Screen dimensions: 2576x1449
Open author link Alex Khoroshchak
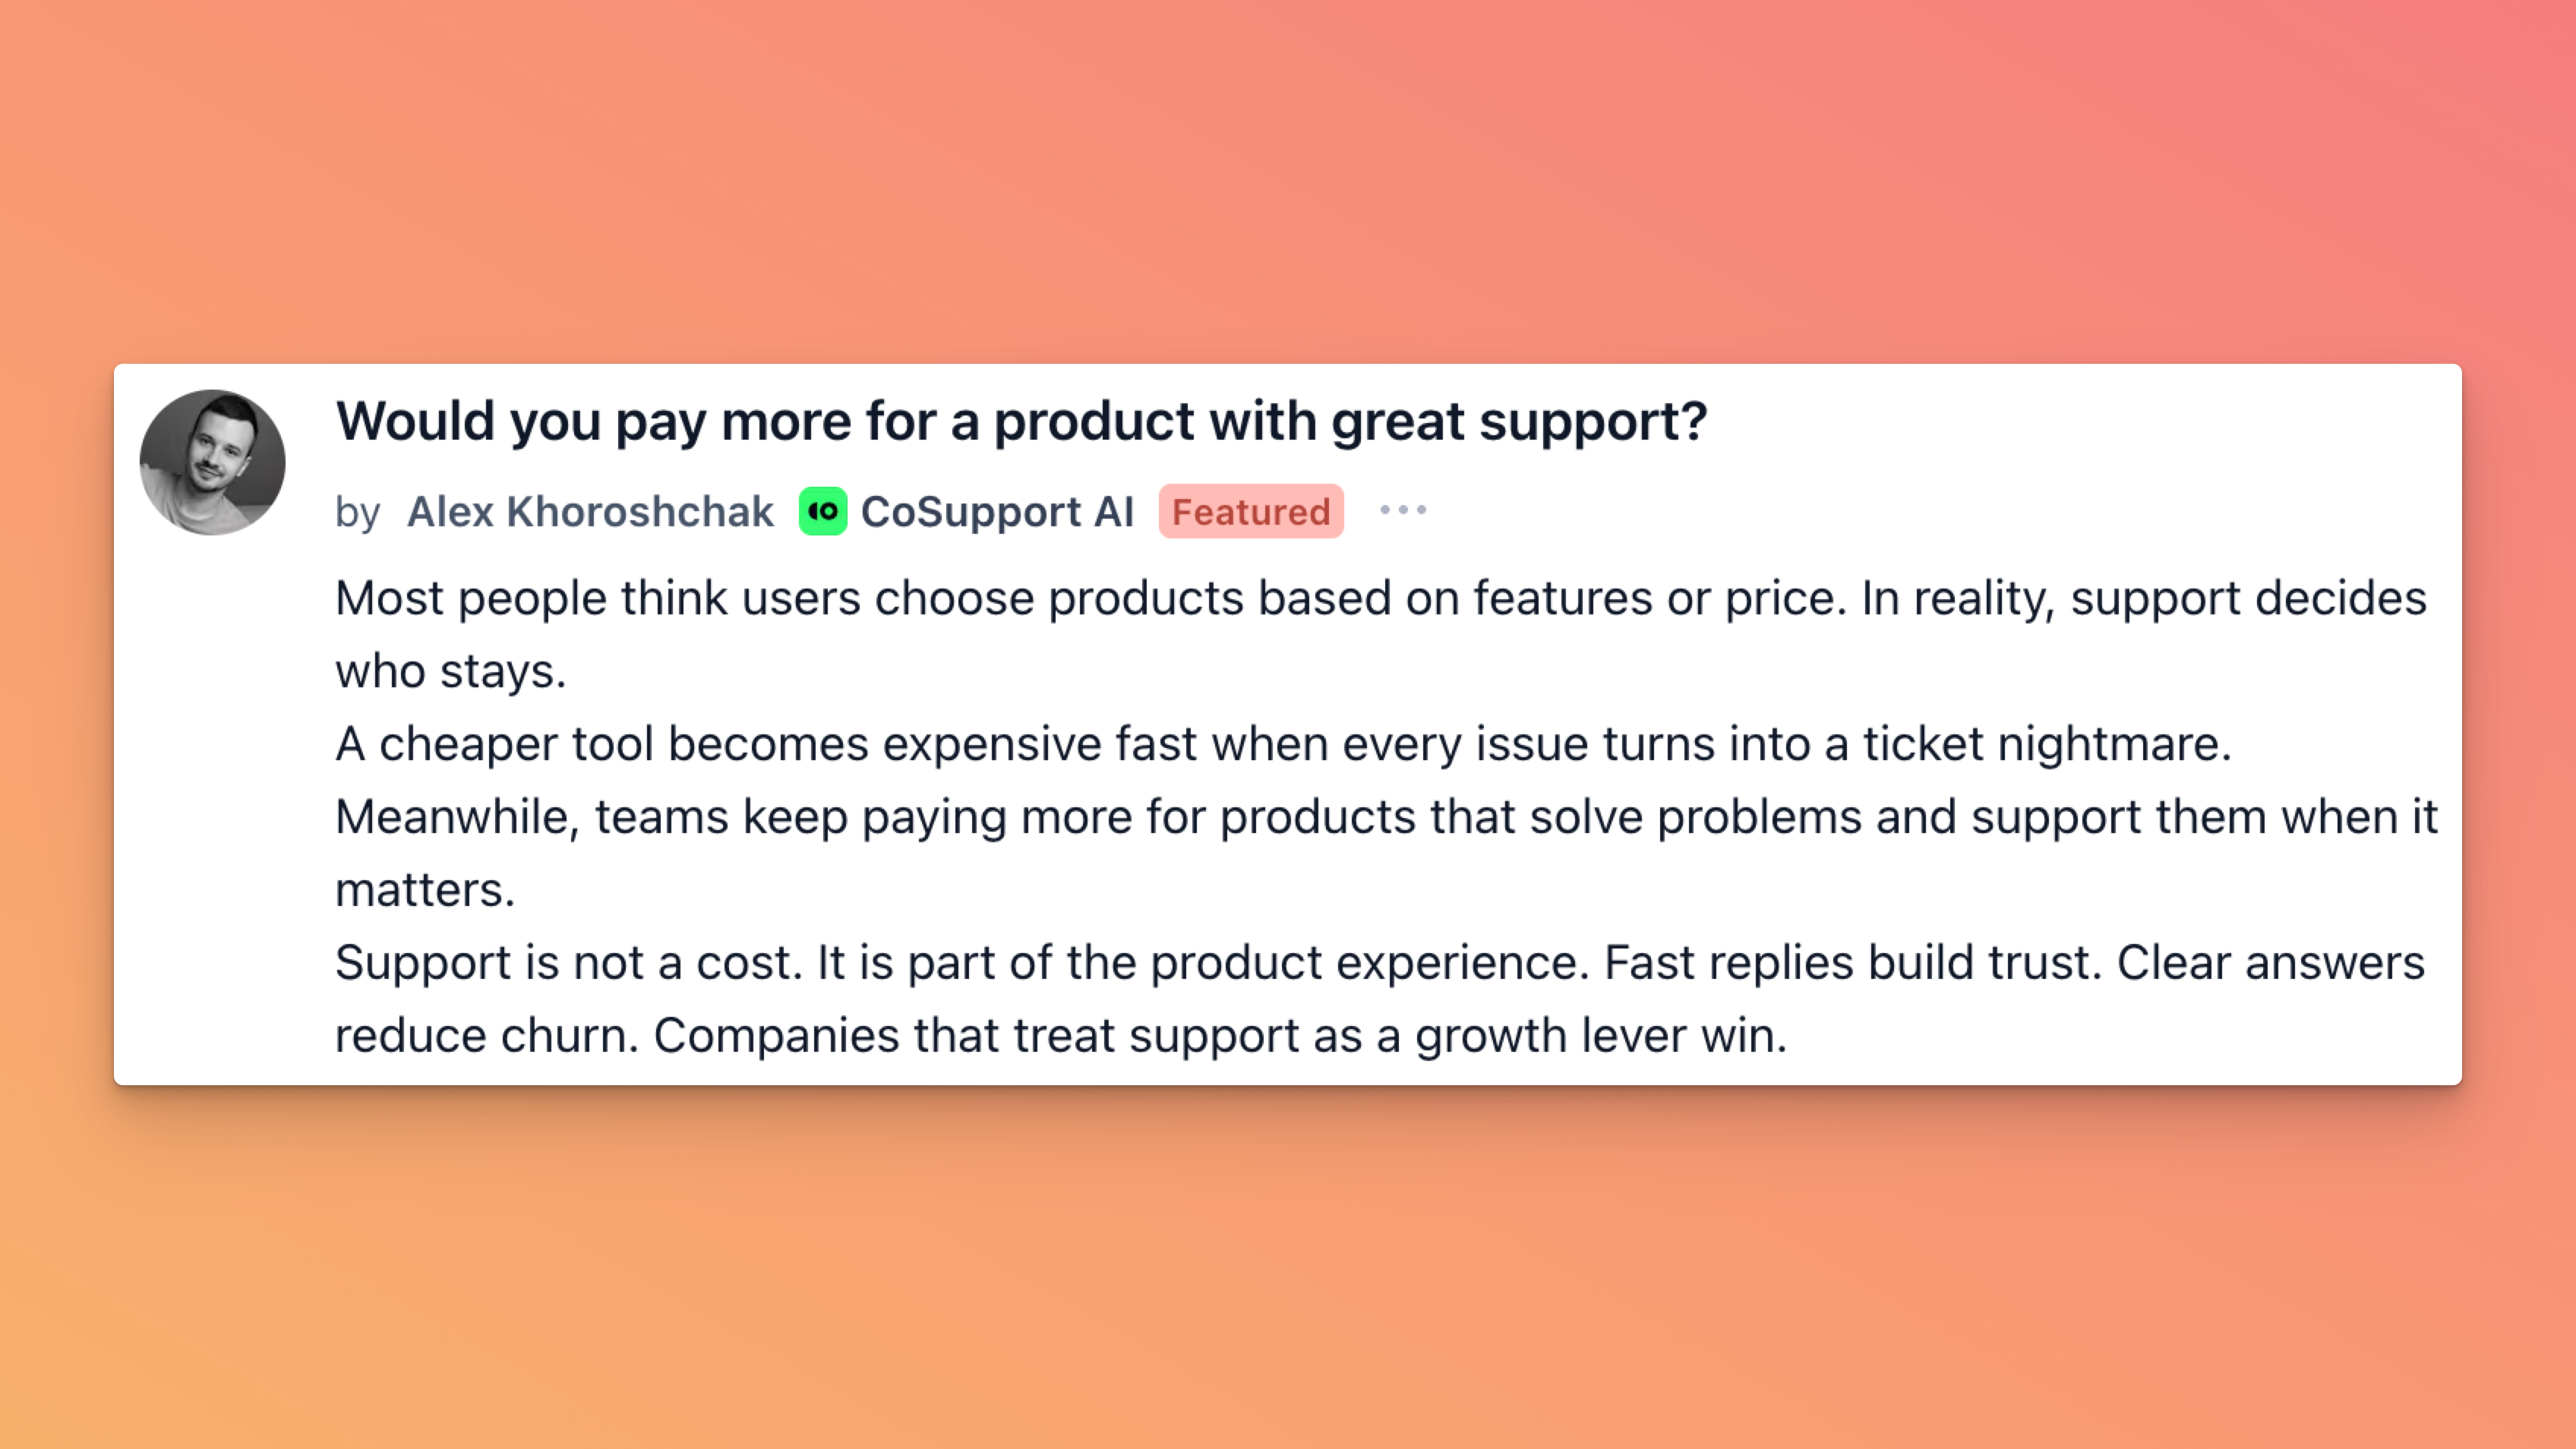(590, 512)
